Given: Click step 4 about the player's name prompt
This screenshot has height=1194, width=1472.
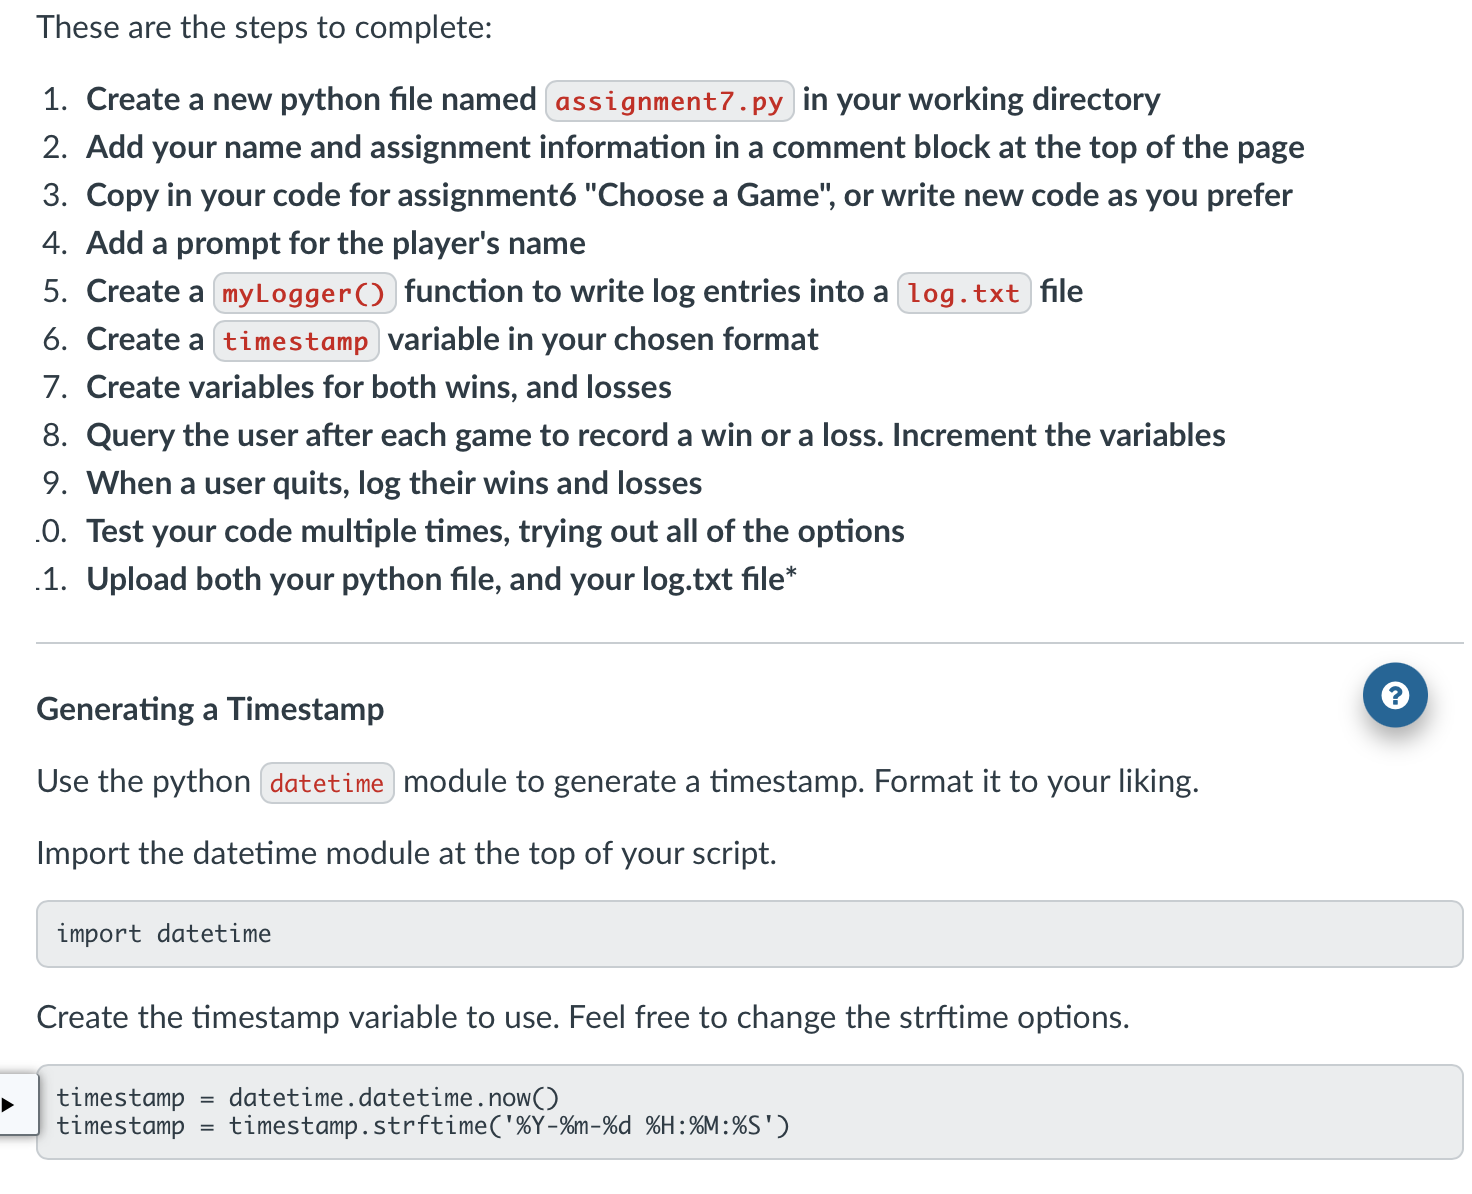Looking at the screenshot, I should pyautogui.click(x=335, y=243).
